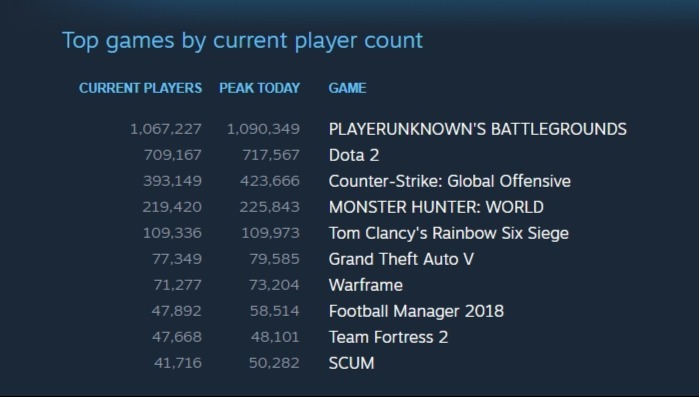Click the Team Fortress 2 link
The height and width of the screenshot is (397, 699).
pyautogui.click(x=388, y=337)
